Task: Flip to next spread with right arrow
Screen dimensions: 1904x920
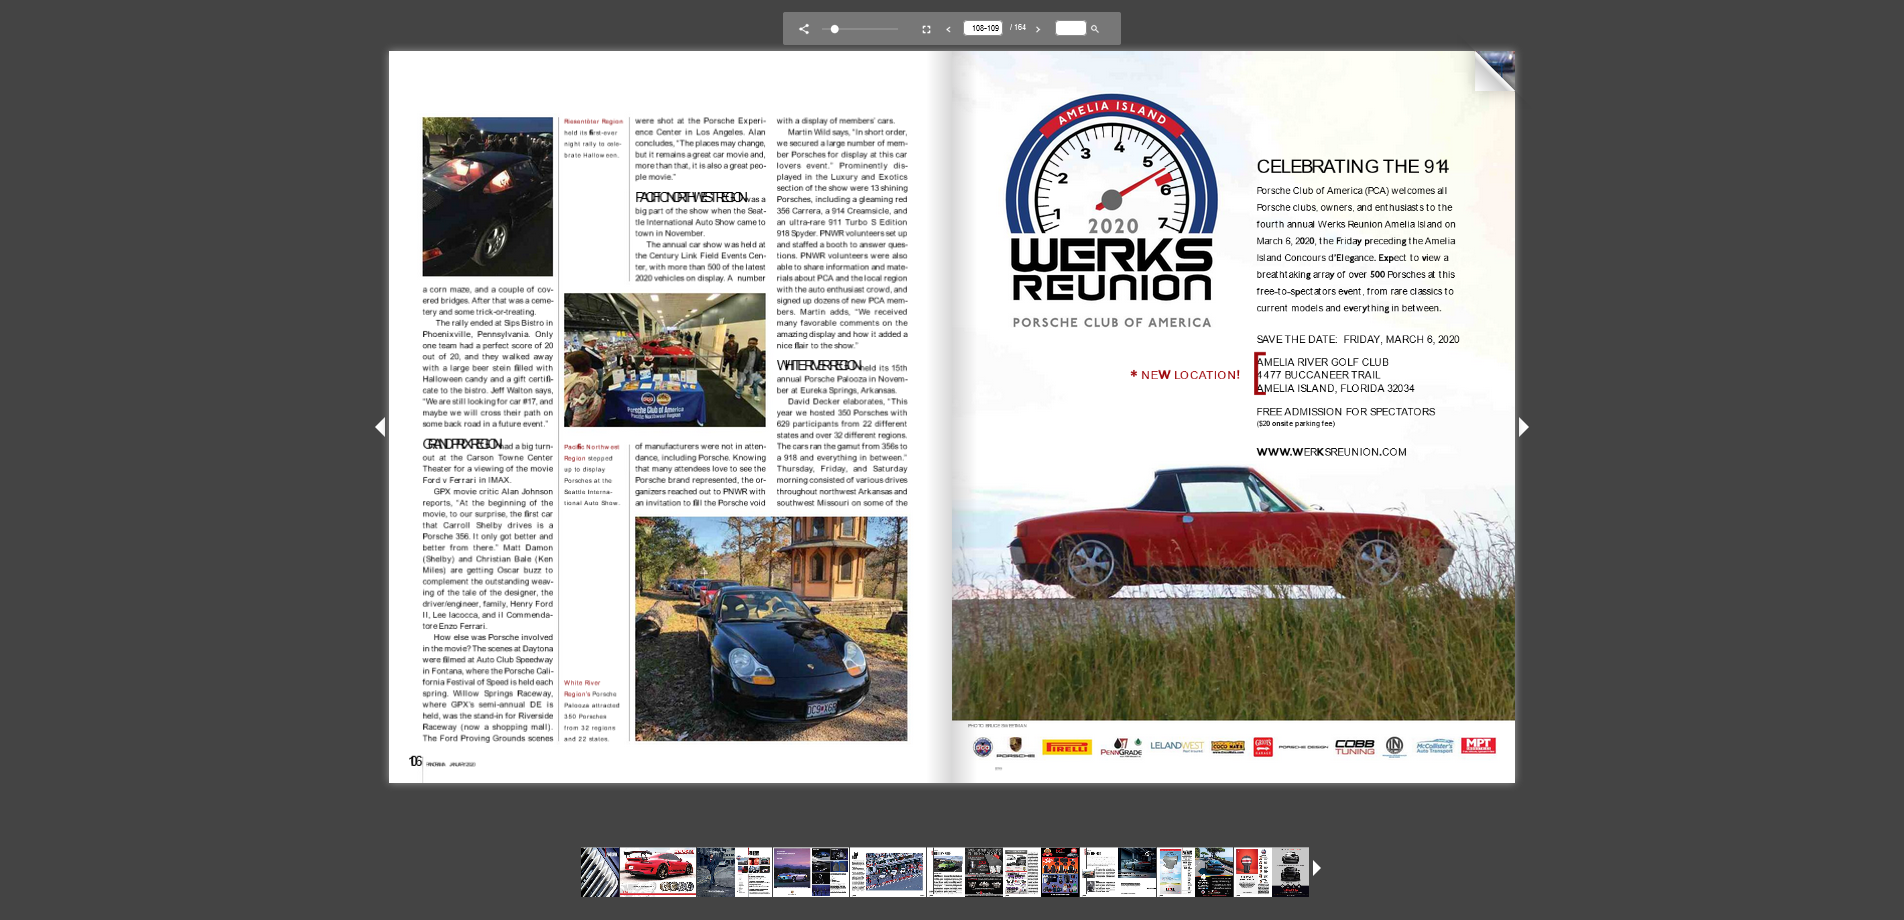Action: (x=1523, y=427)
